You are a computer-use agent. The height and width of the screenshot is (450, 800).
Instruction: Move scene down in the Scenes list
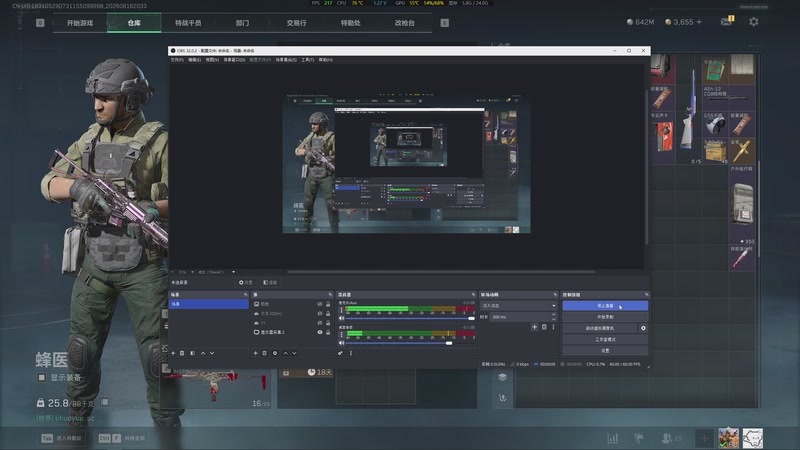click(x=212, y=353)
